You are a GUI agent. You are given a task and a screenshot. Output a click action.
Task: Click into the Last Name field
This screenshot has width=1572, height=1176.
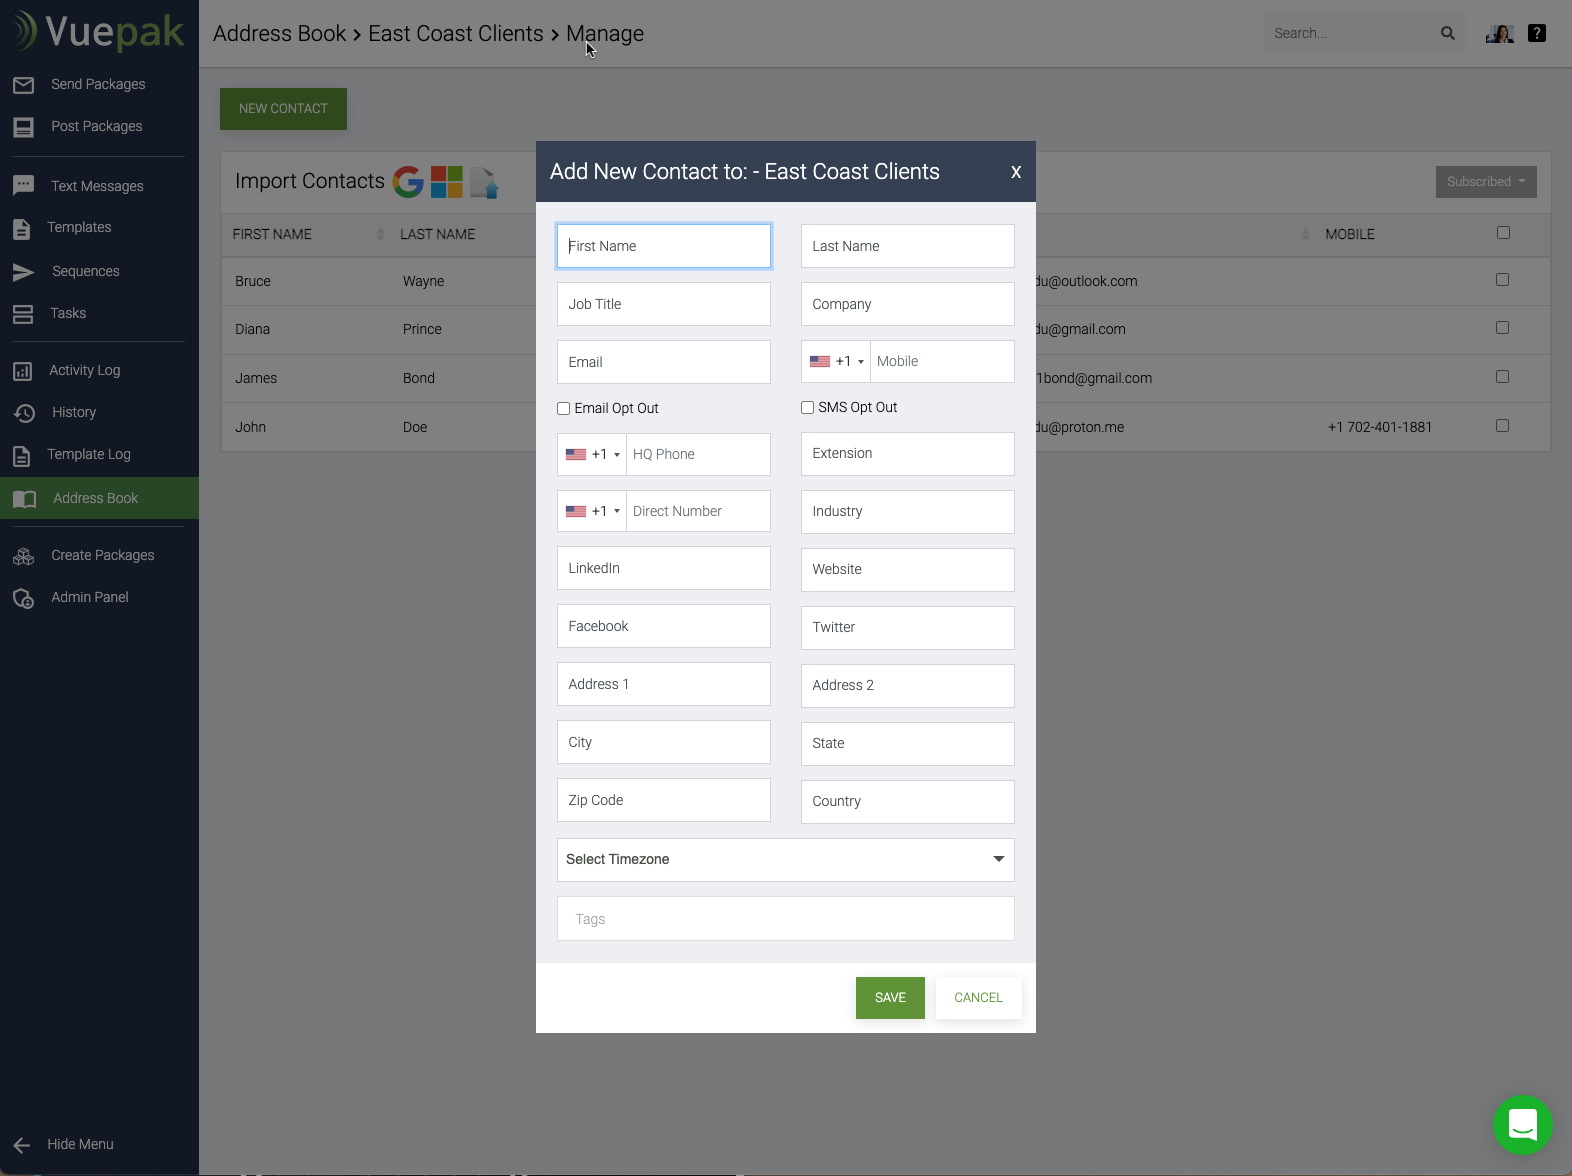coord(907,246)
